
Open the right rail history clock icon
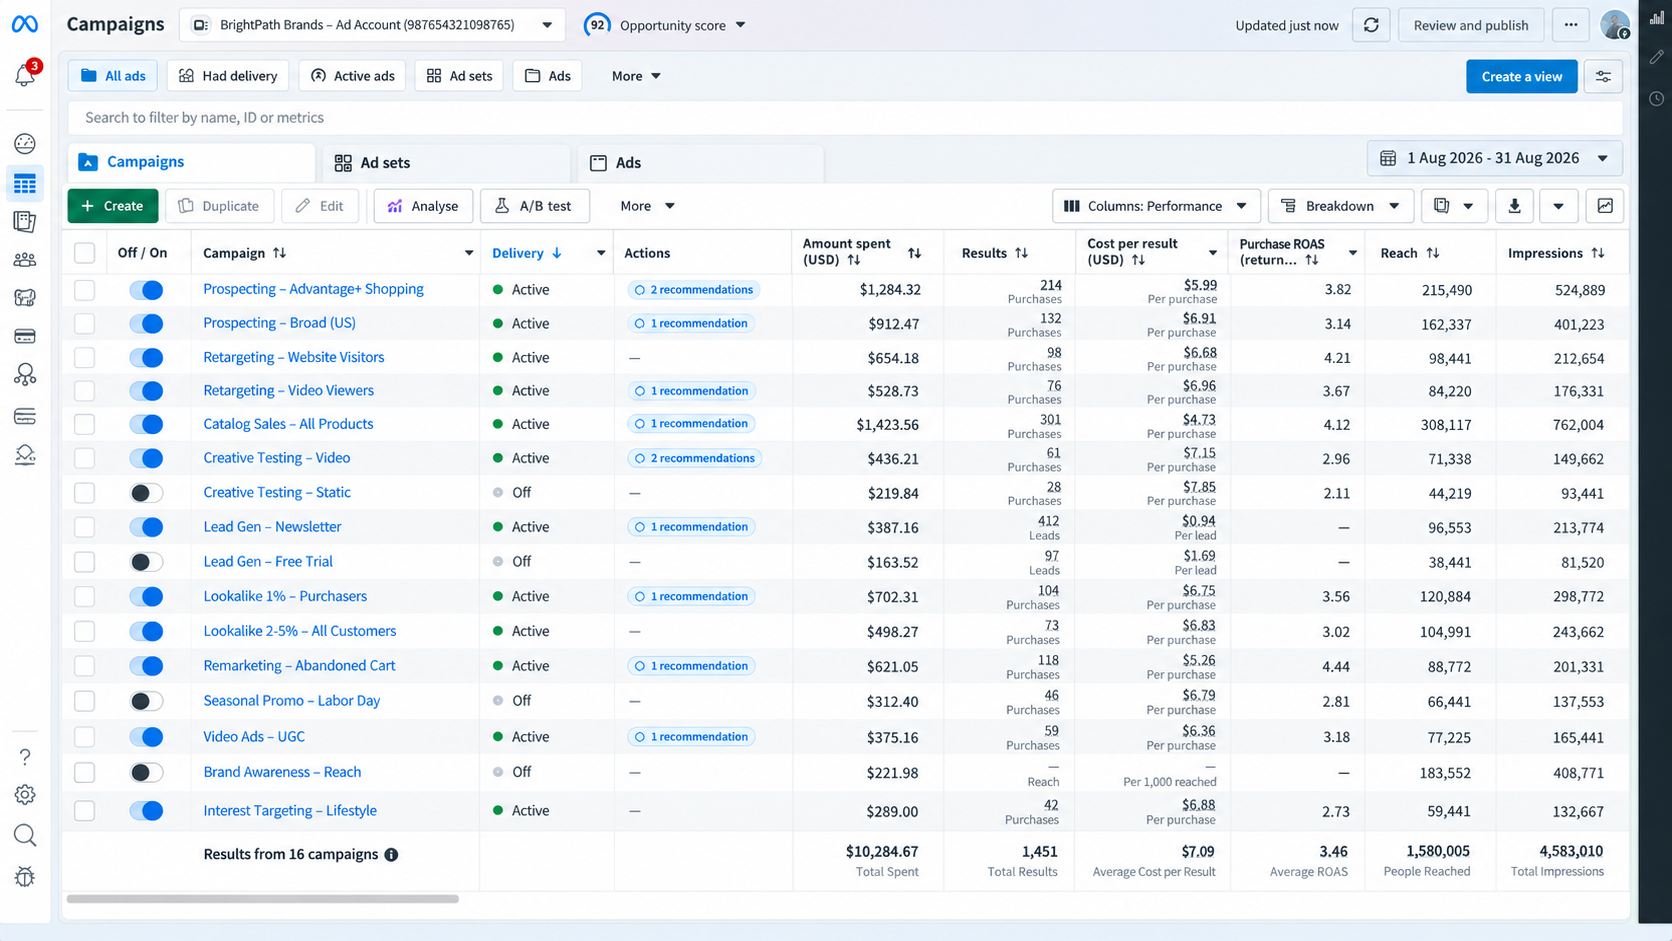tap(1657, 98)
